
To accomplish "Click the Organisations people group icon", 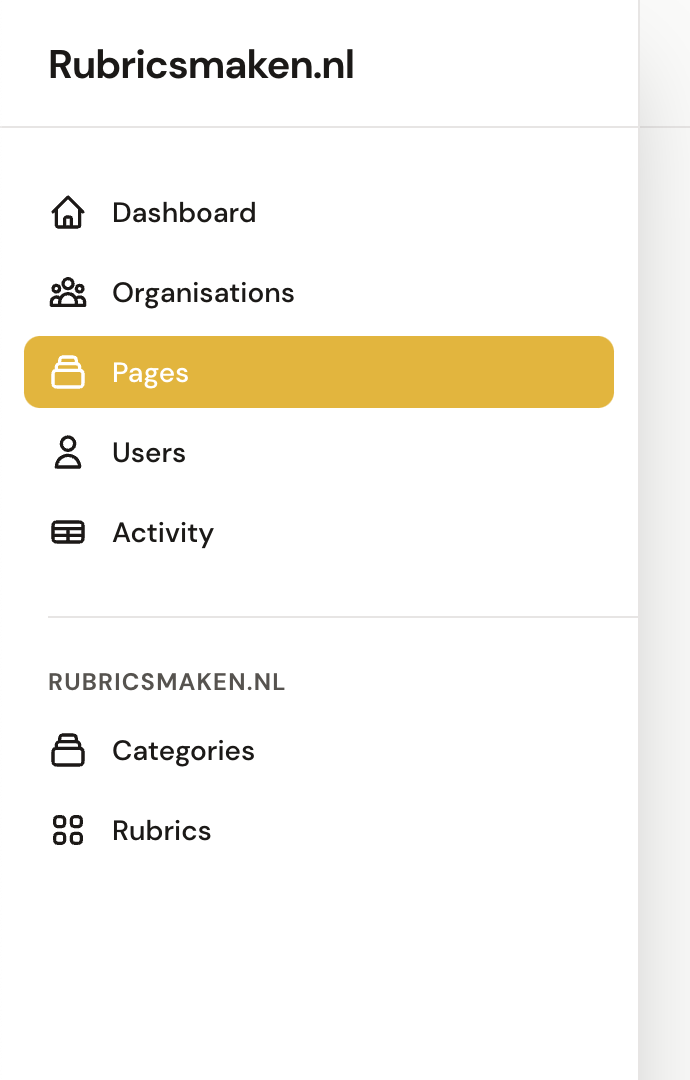I will pos(67,292).
